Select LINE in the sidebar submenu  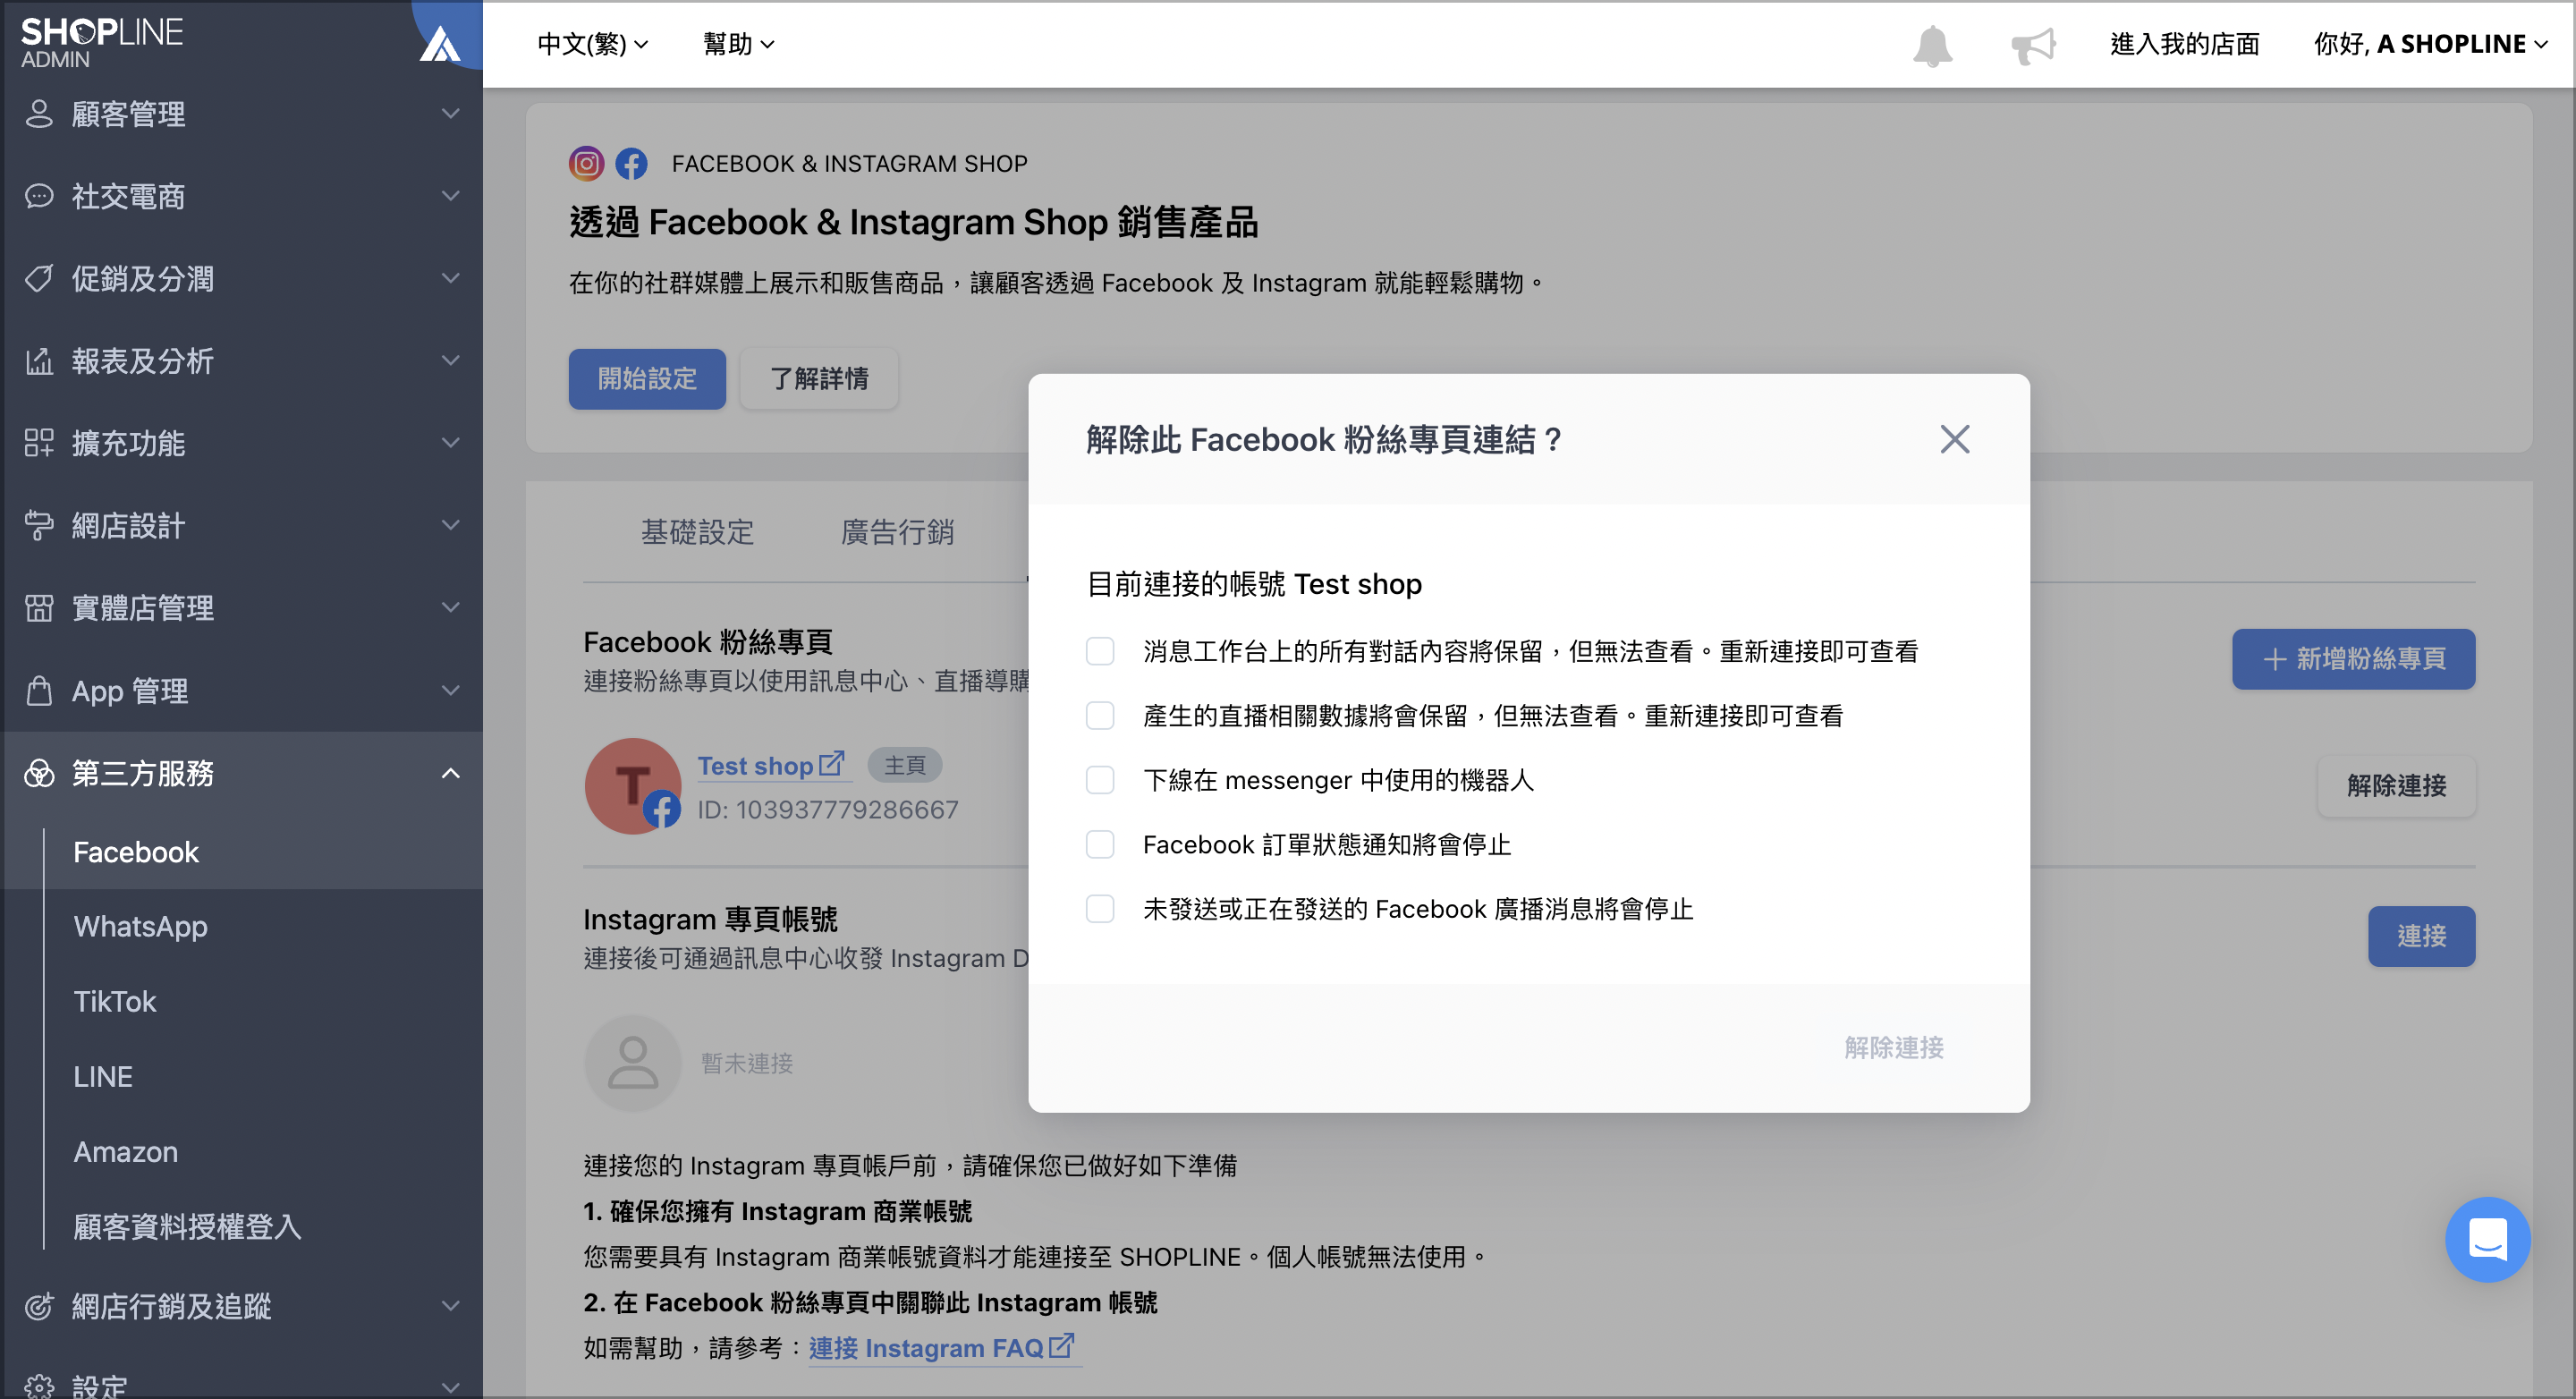[103, 1077]
